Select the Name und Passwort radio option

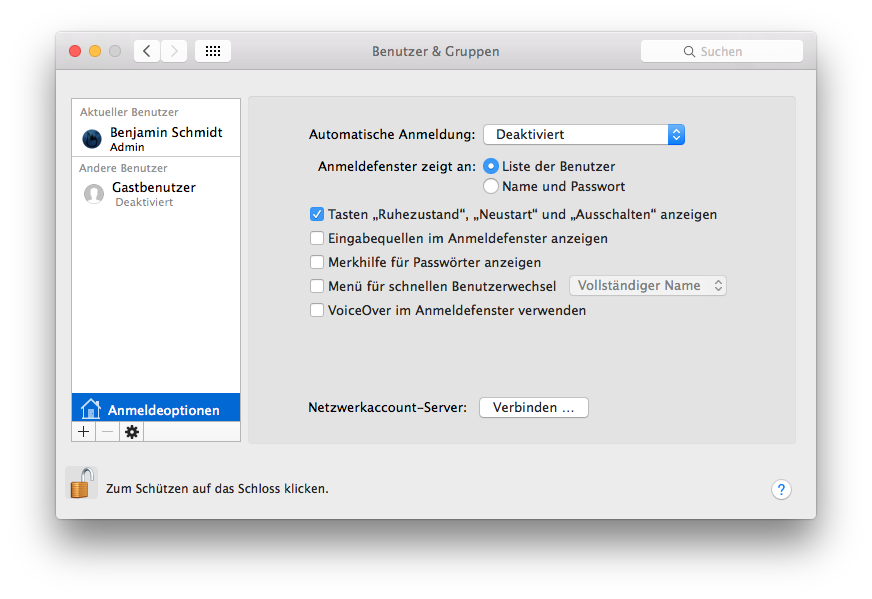pos(491,186)
